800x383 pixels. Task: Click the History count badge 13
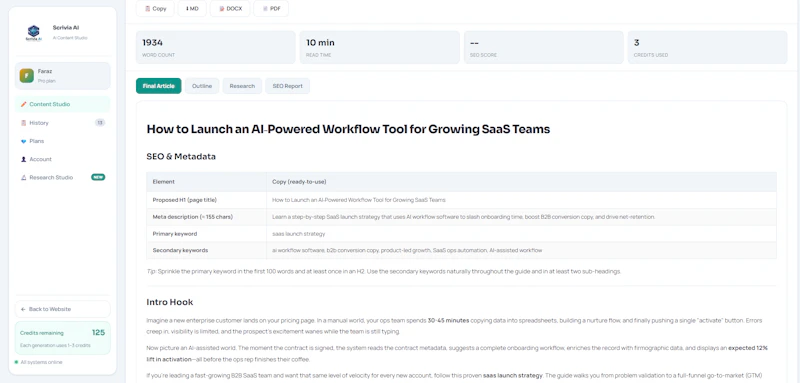point(100,123)
